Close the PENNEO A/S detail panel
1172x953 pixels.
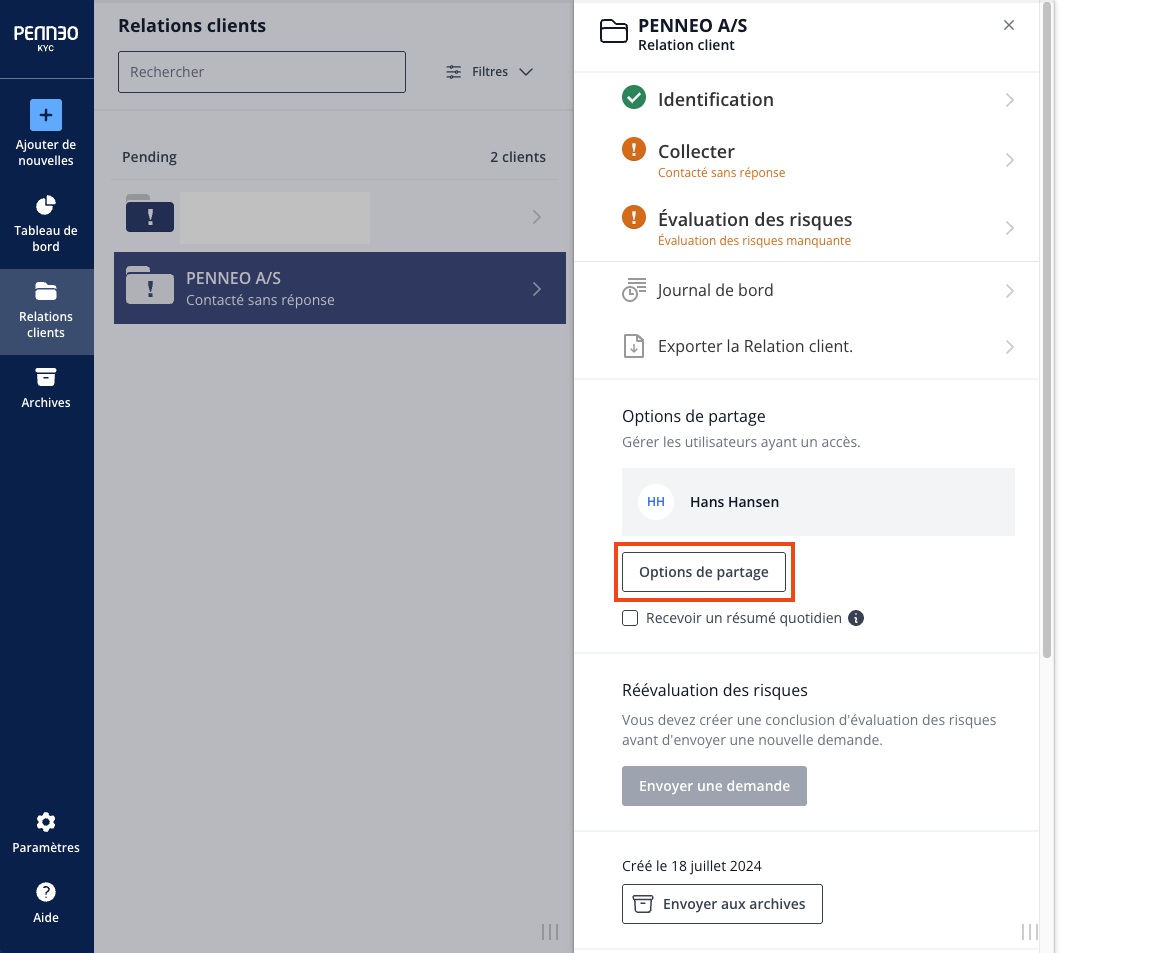1008,25
